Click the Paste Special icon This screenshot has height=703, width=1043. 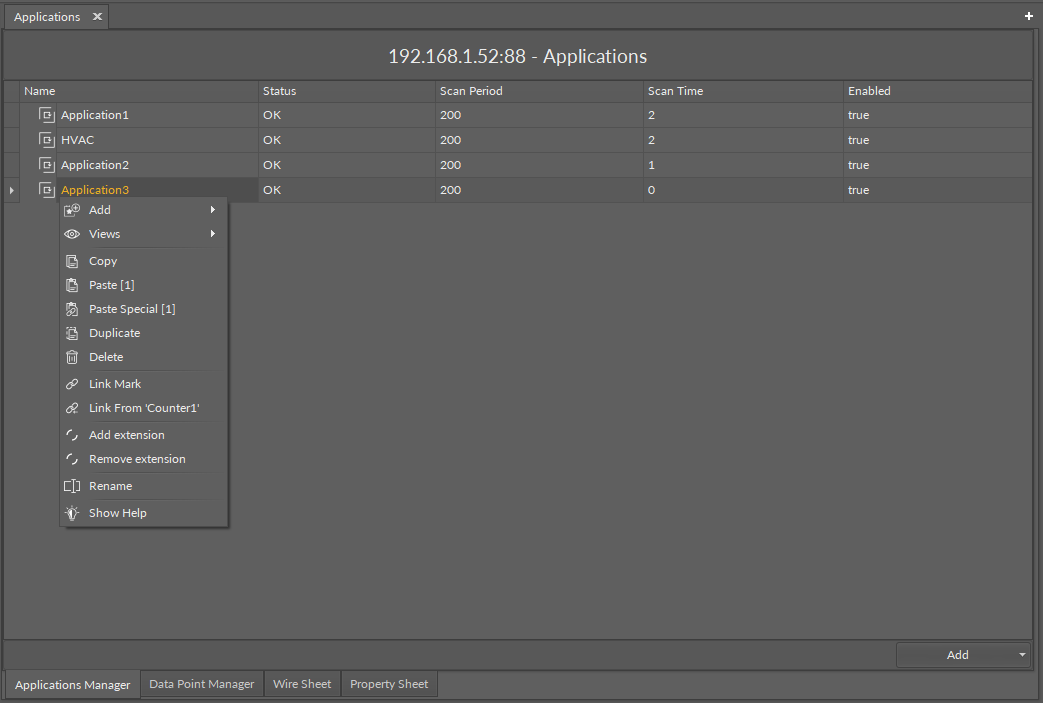click(x=72, y=309)
